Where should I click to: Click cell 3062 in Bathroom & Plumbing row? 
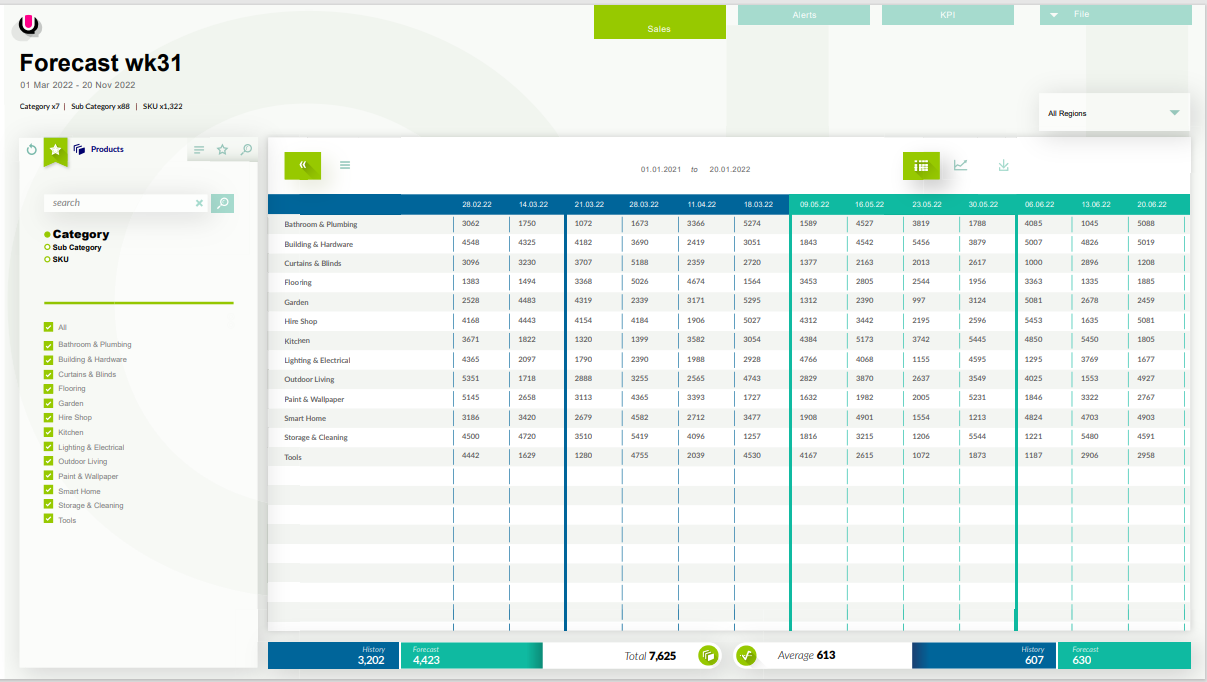471,224
